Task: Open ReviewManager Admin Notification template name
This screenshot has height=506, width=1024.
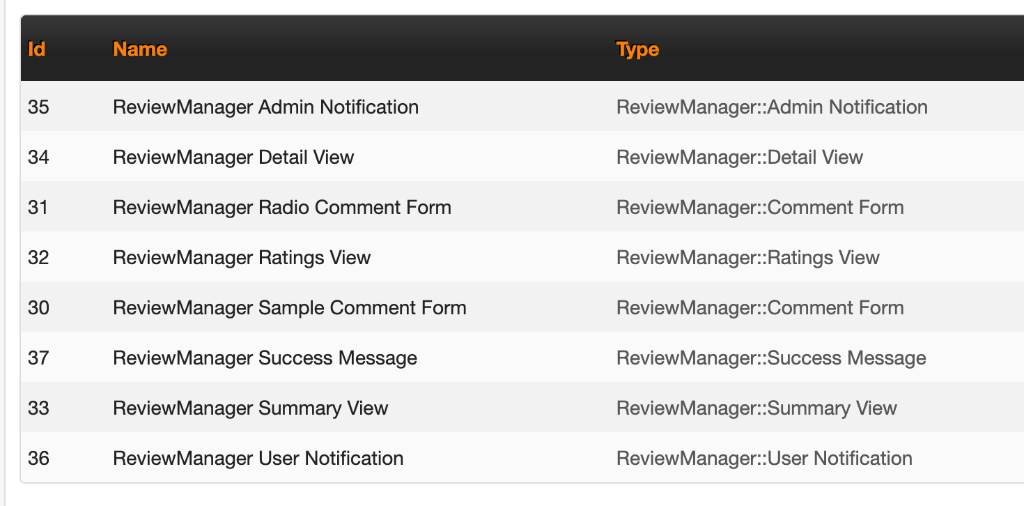Action: tap(265, 107)
